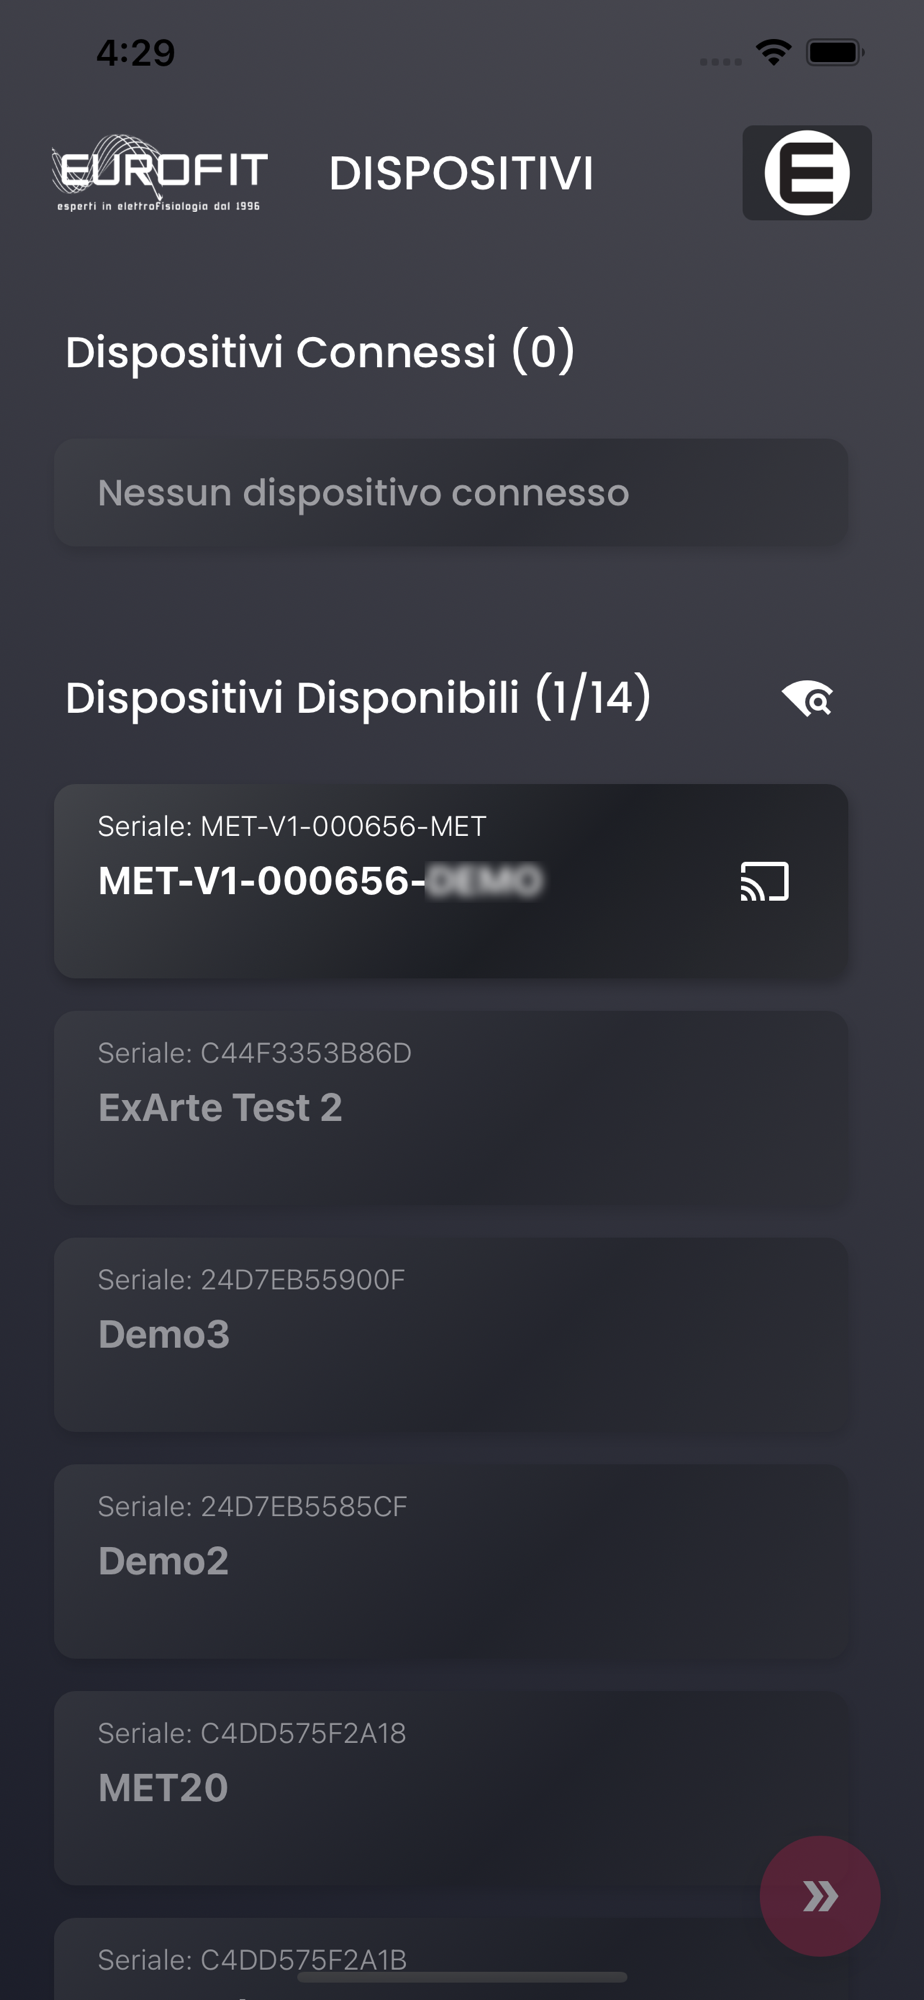Select the MET20 device card
The width and height of the screenshot is (924, 2000).
[451, 1788]
